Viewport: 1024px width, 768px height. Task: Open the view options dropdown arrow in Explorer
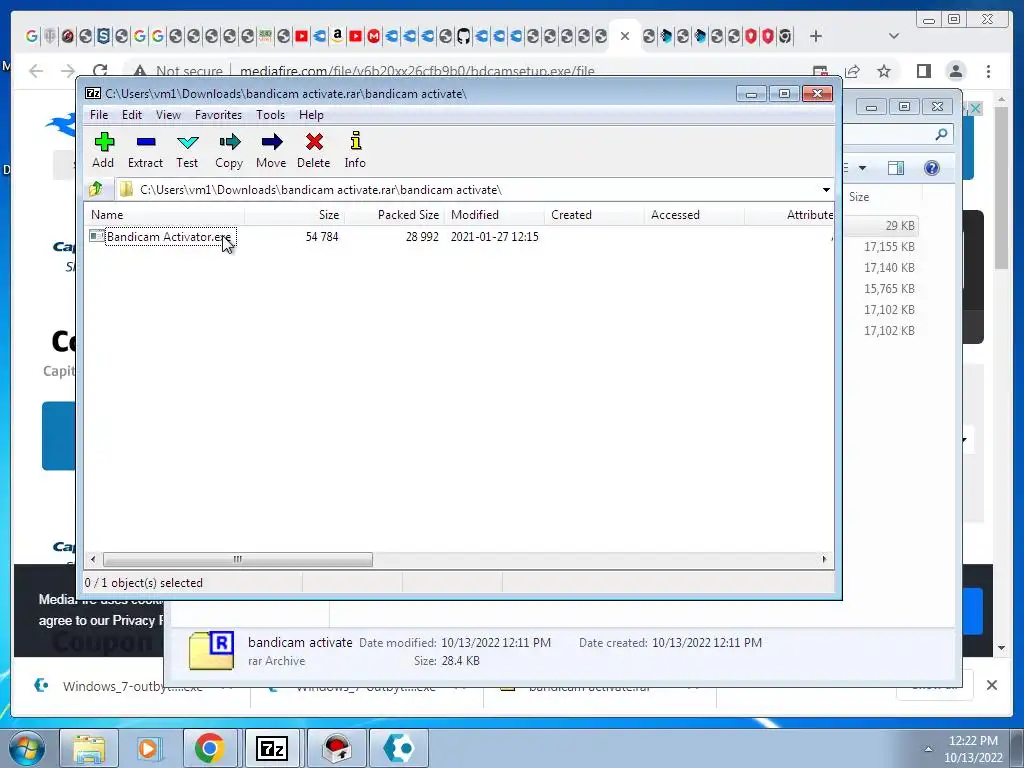point(862,168)
